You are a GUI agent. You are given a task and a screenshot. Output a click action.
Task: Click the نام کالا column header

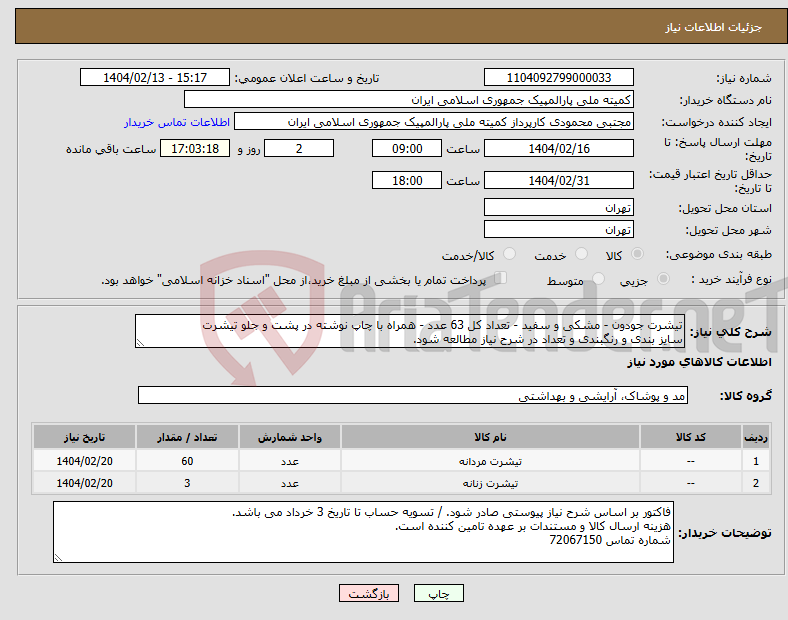[x=490, y=437]
